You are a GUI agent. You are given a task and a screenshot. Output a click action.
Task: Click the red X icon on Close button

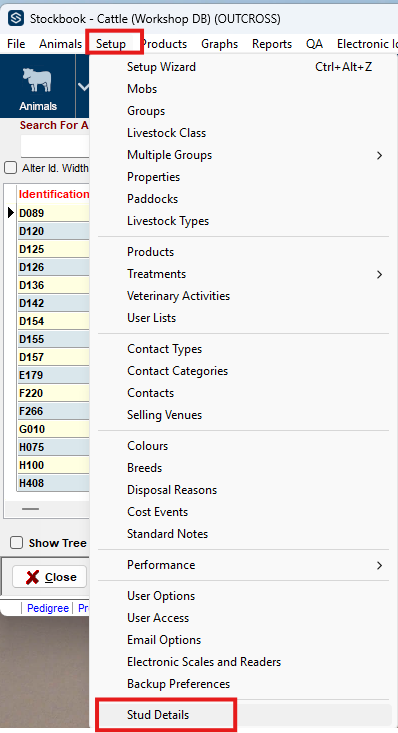click(32, 577)
